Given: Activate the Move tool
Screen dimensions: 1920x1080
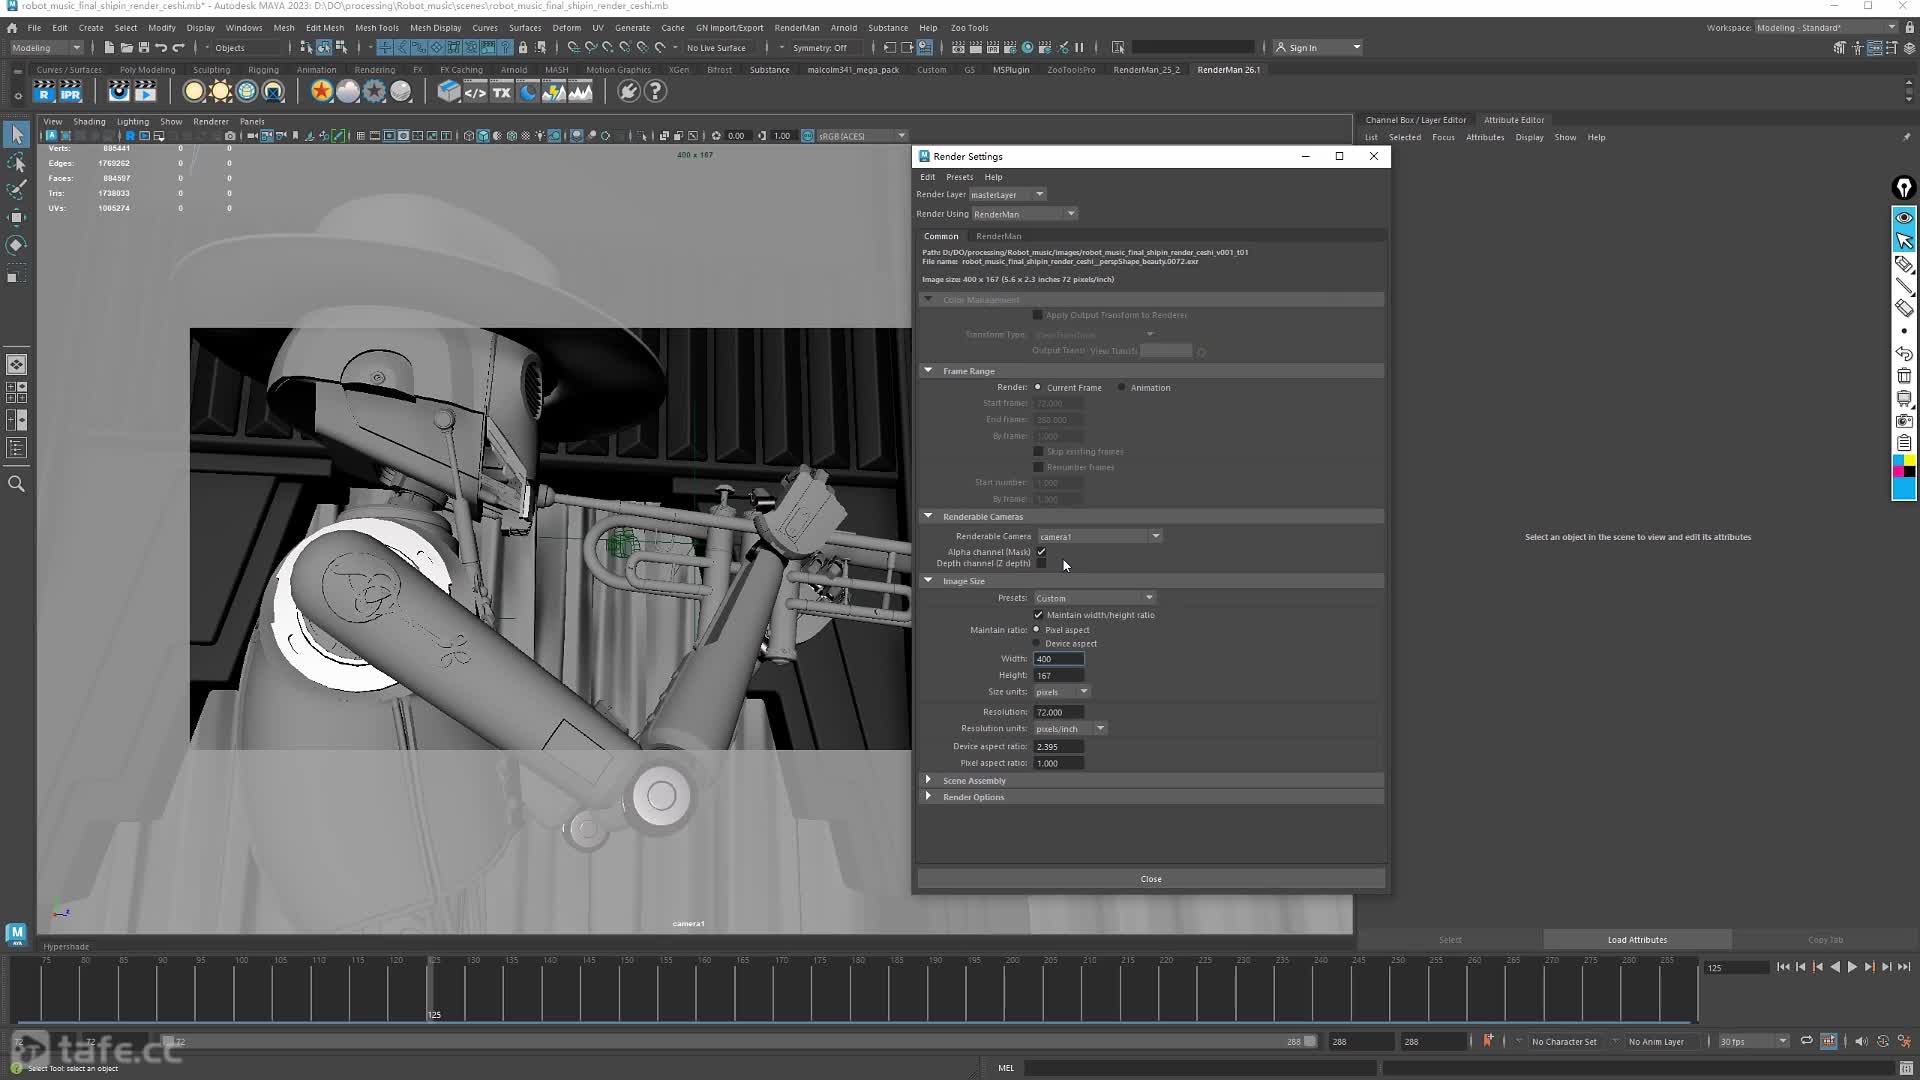Looking at the screenshot, I should point(16,217).
